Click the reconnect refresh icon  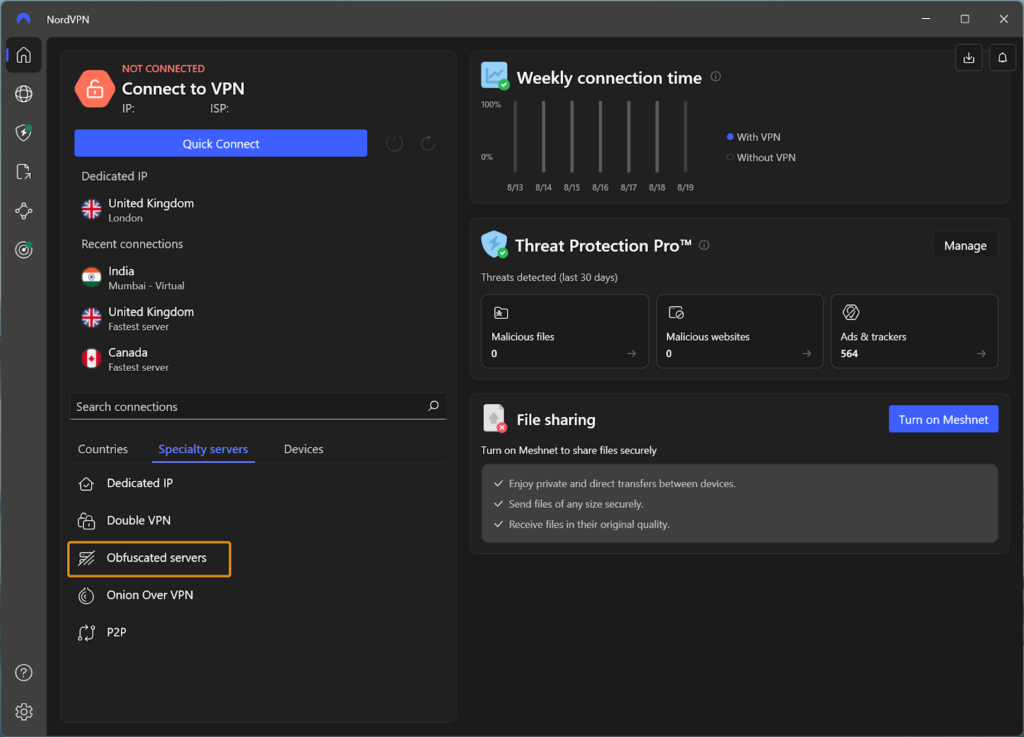coord(428,143)
